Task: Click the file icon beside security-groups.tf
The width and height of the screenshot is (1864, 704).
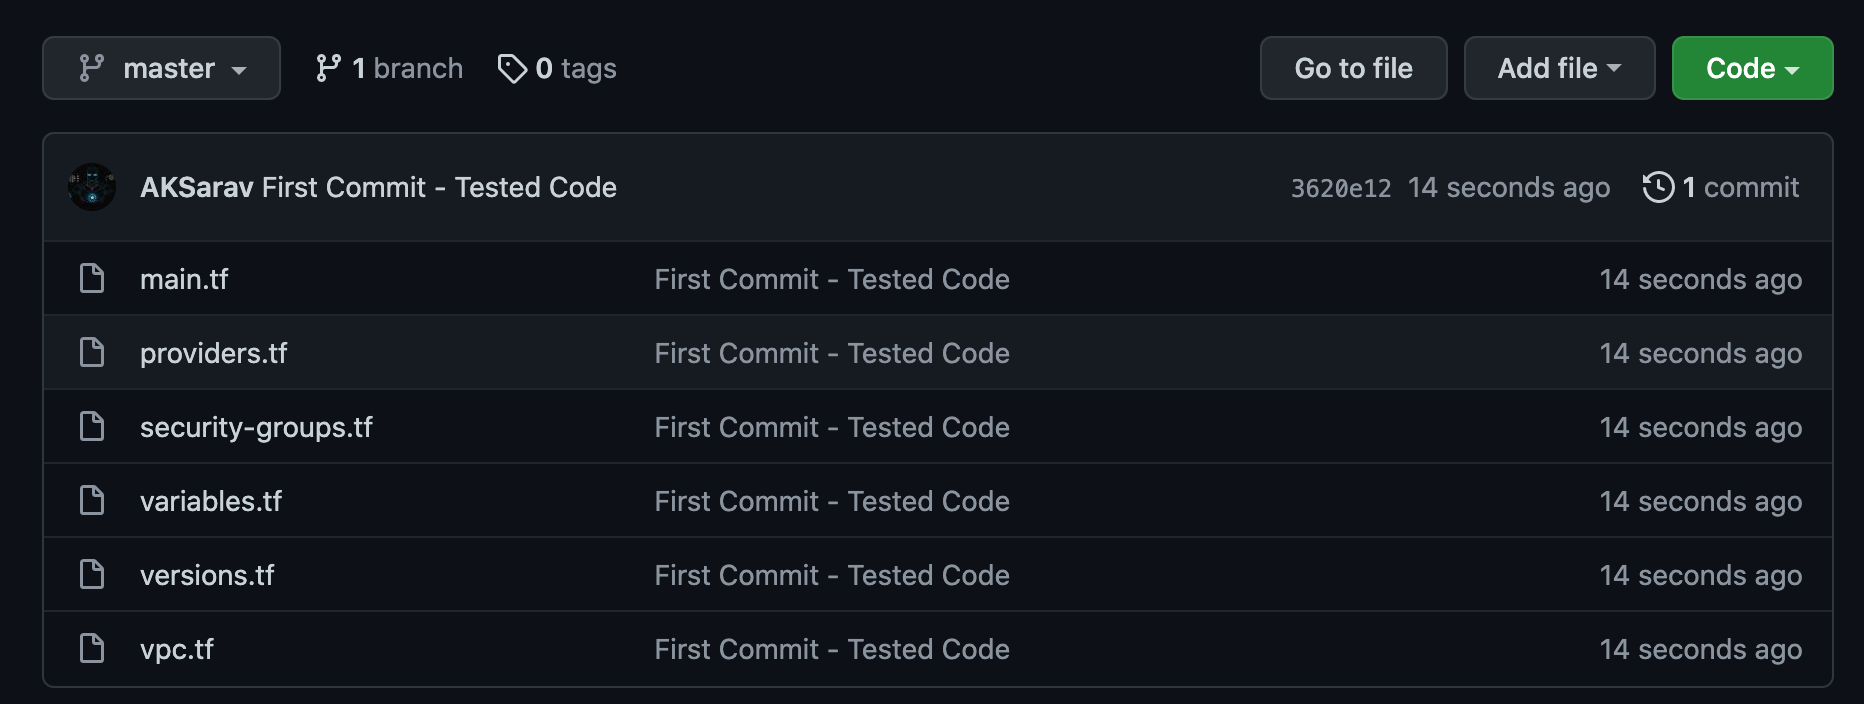Action: click(92, 427)
